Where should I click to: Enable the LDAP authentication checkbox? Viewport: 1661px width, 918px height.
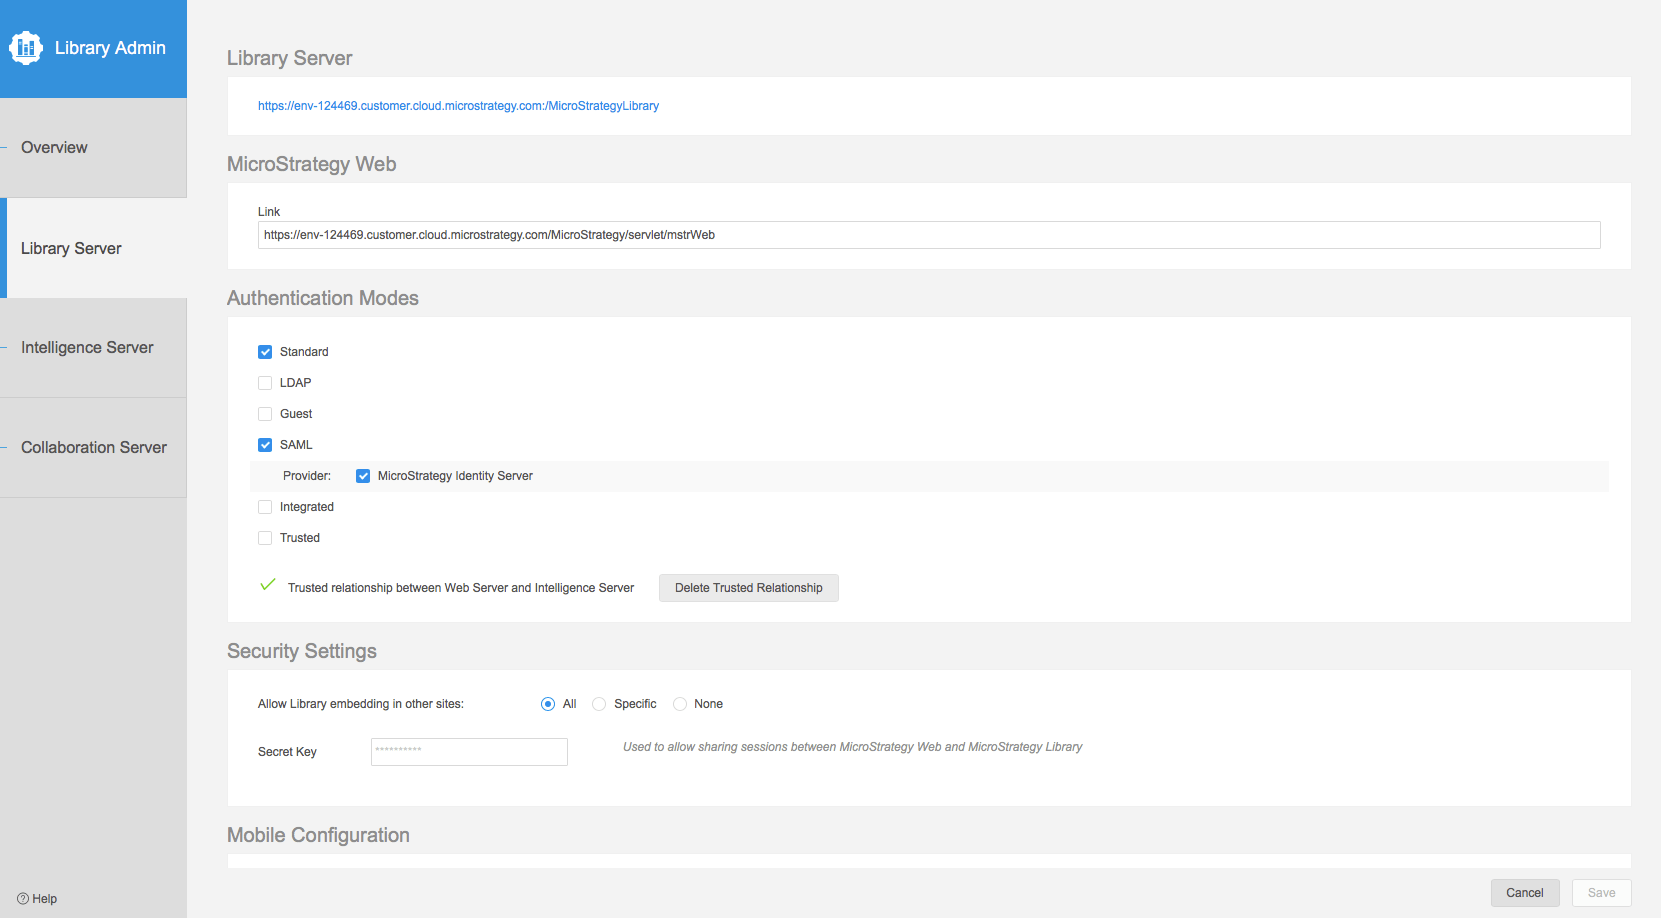click(265, 383)
